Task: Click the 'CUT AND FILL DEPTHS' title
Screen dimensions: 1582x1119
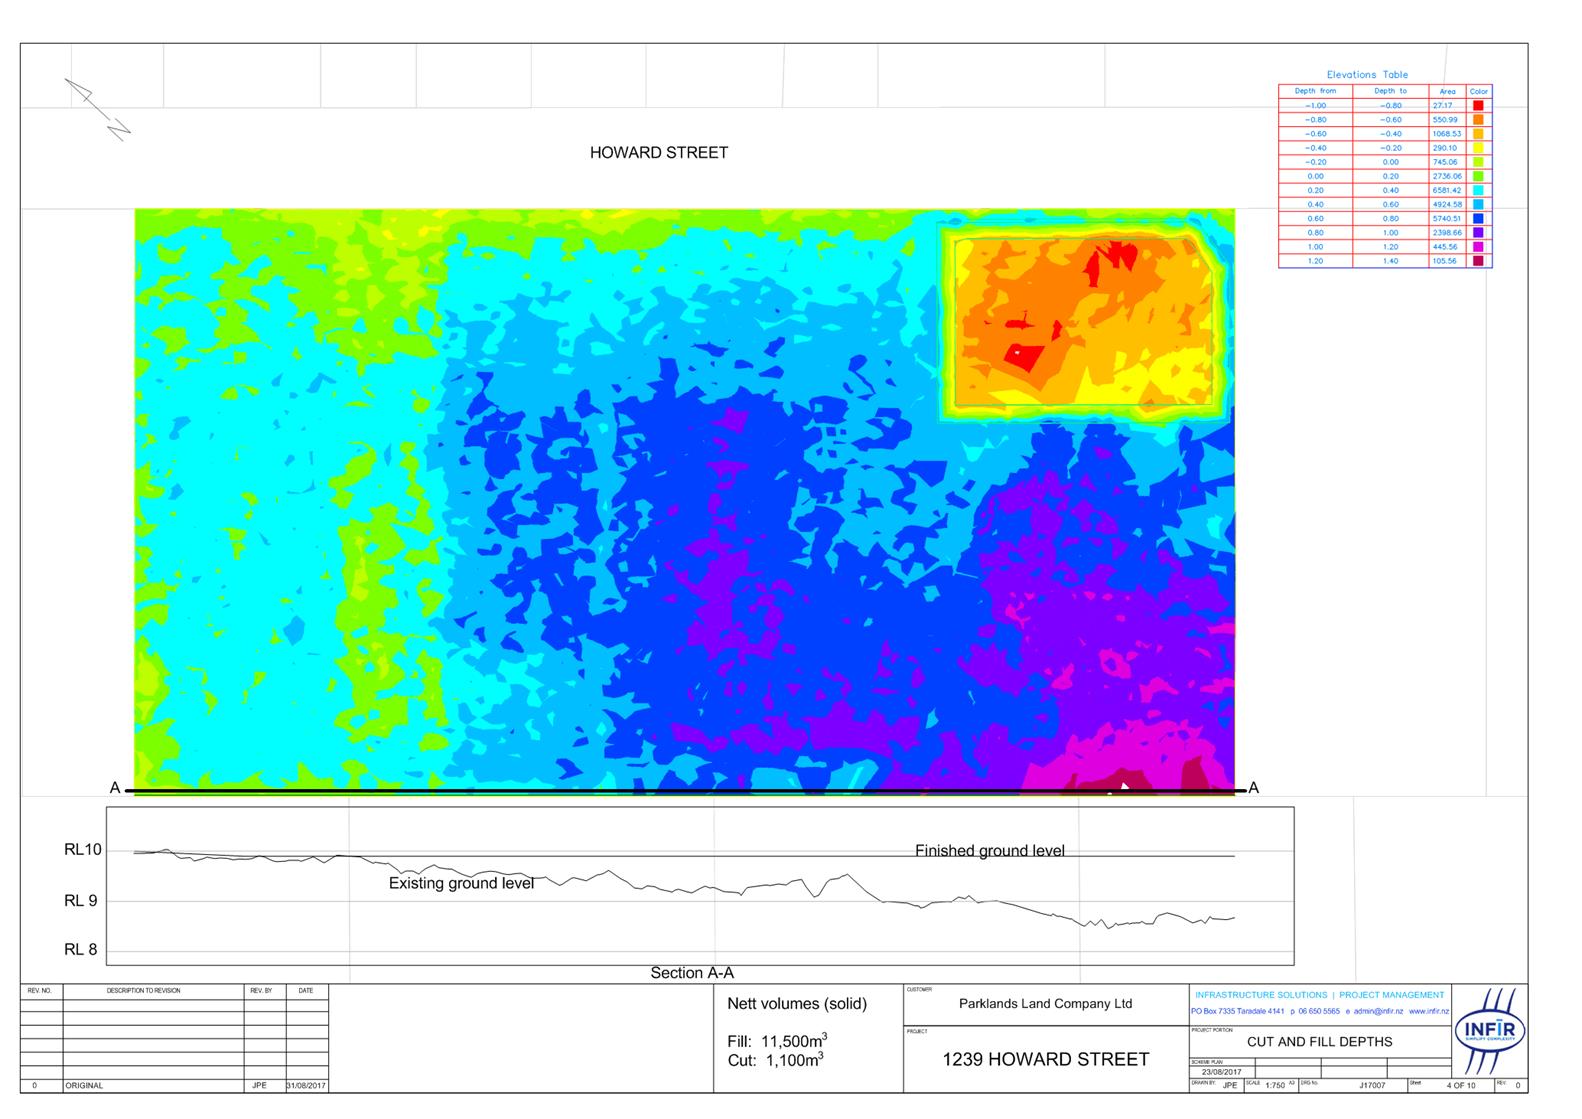Action: (x=1319, y=1042)
